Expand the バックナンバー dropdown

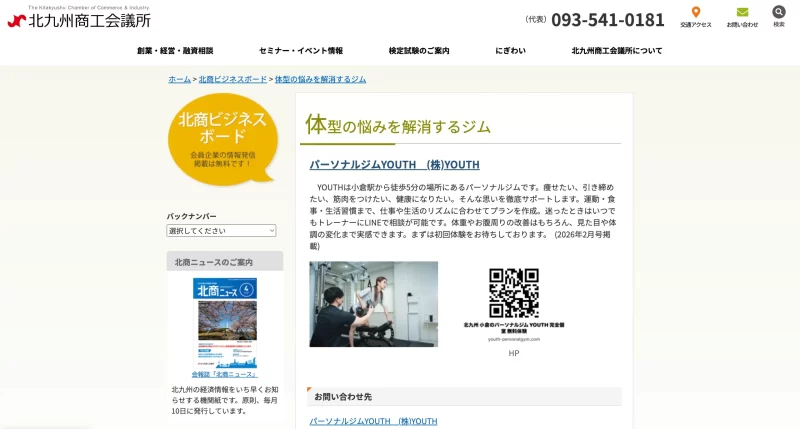221,231
